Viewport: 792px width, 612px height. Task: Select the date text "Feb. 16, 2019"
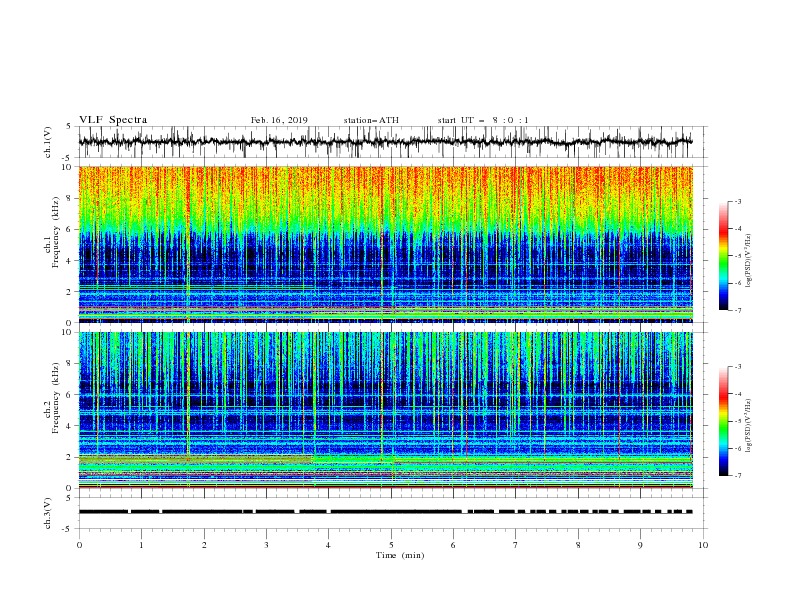(279, 120)
